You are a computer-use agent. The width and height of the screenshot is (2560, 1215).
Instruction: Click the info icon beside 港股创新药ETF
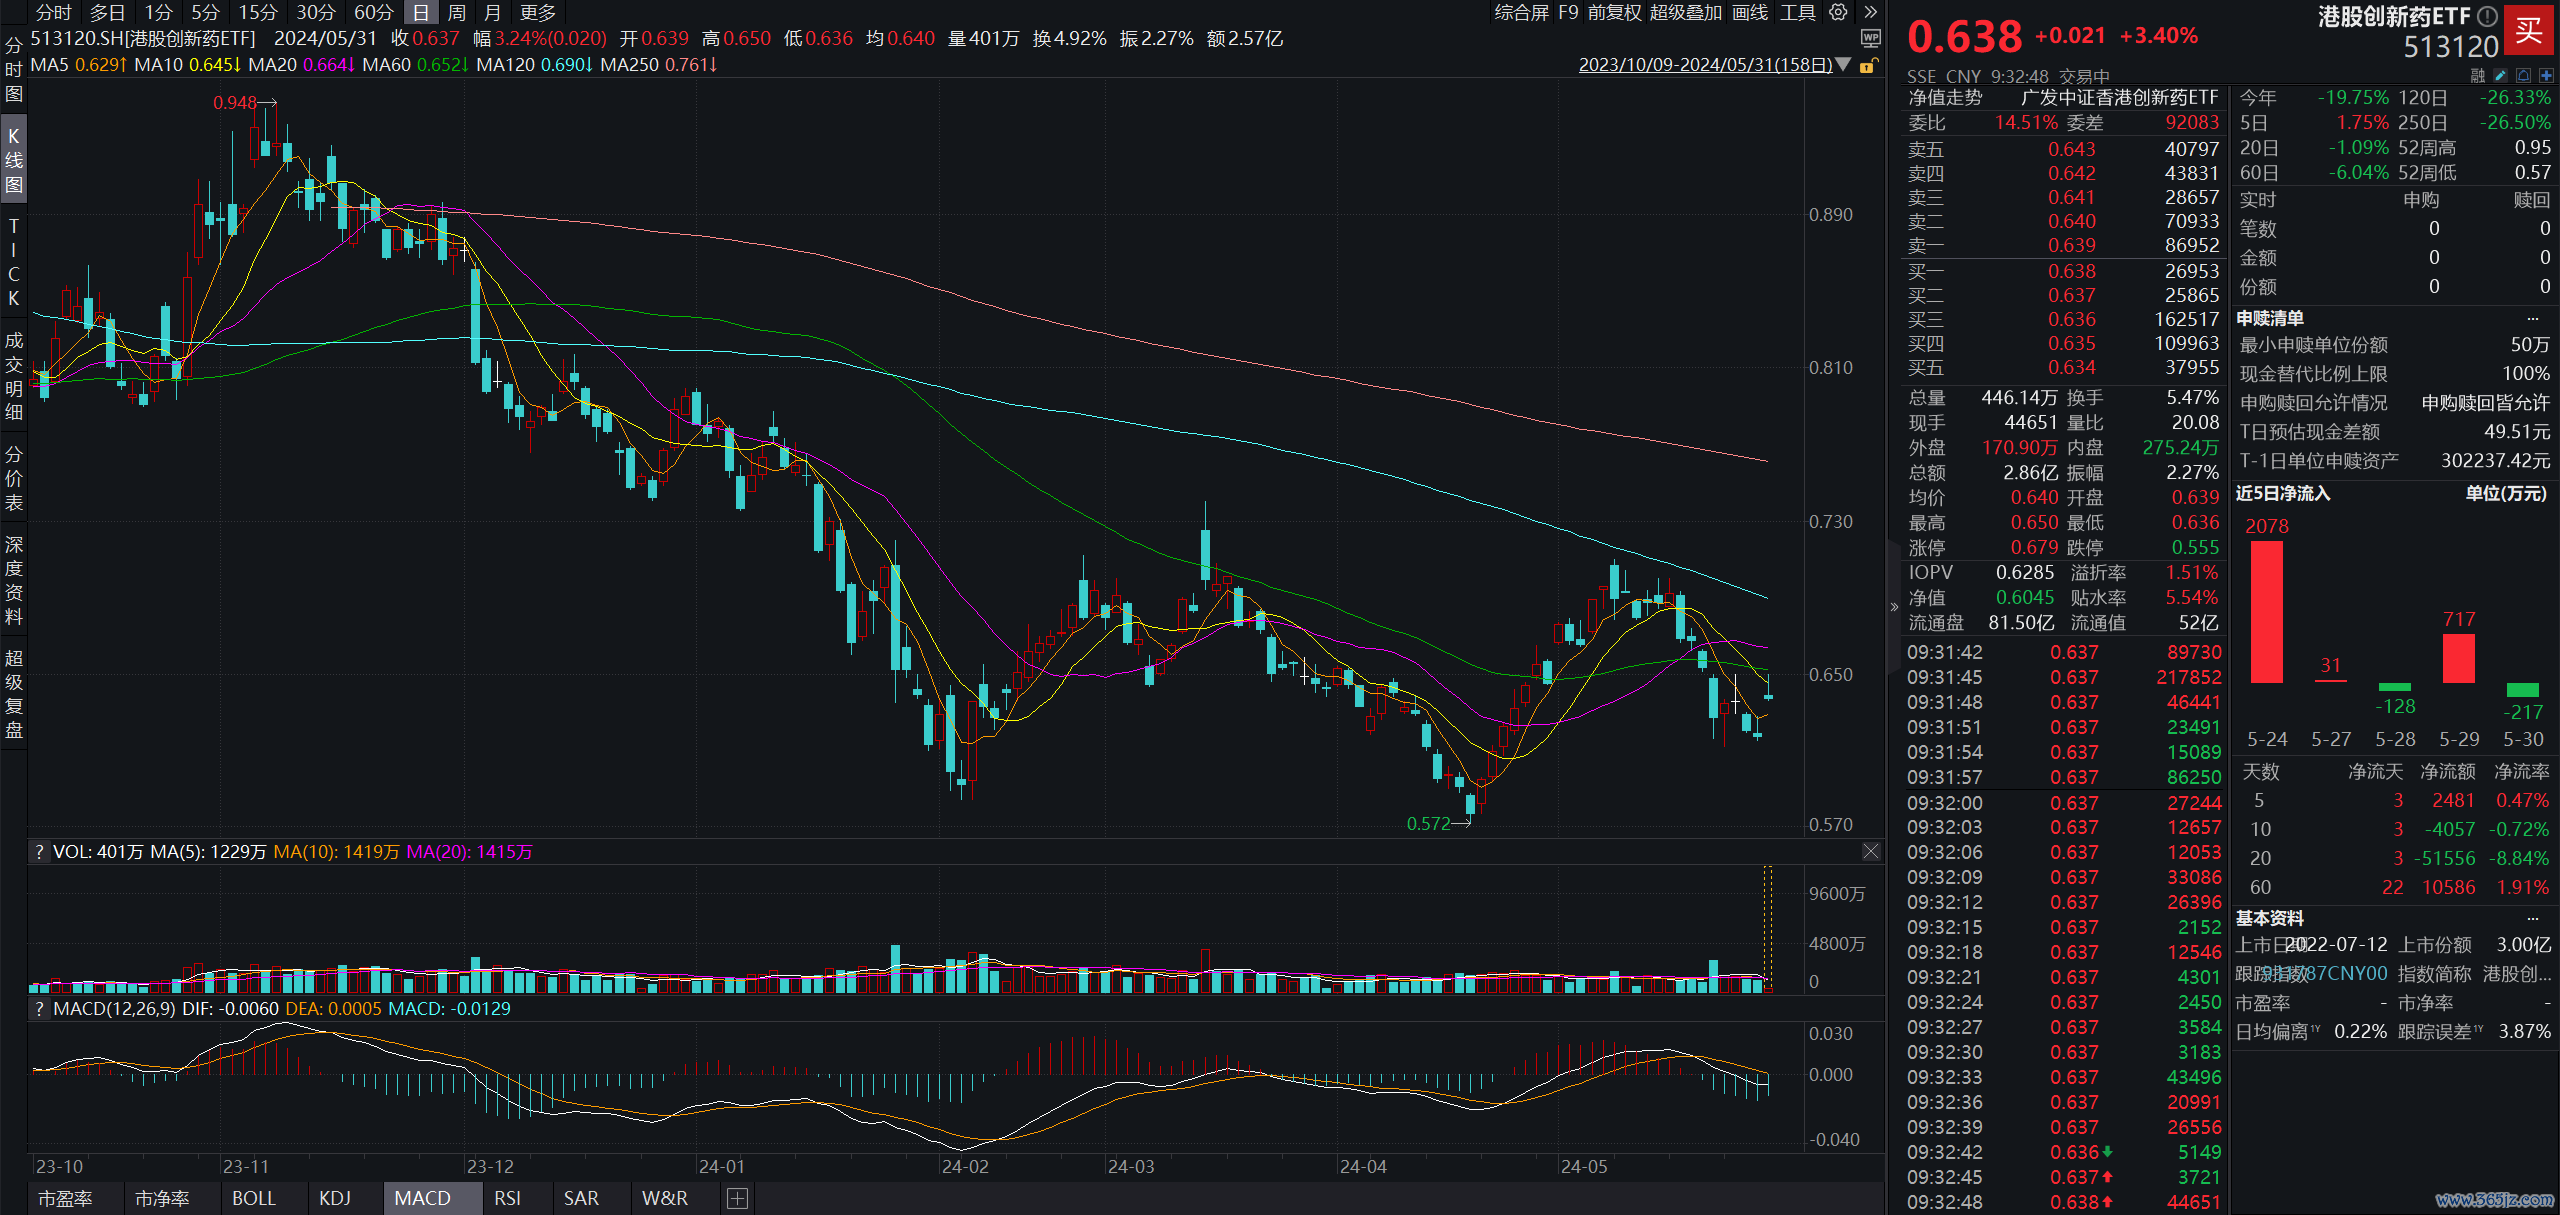[x=2487, y=16]
